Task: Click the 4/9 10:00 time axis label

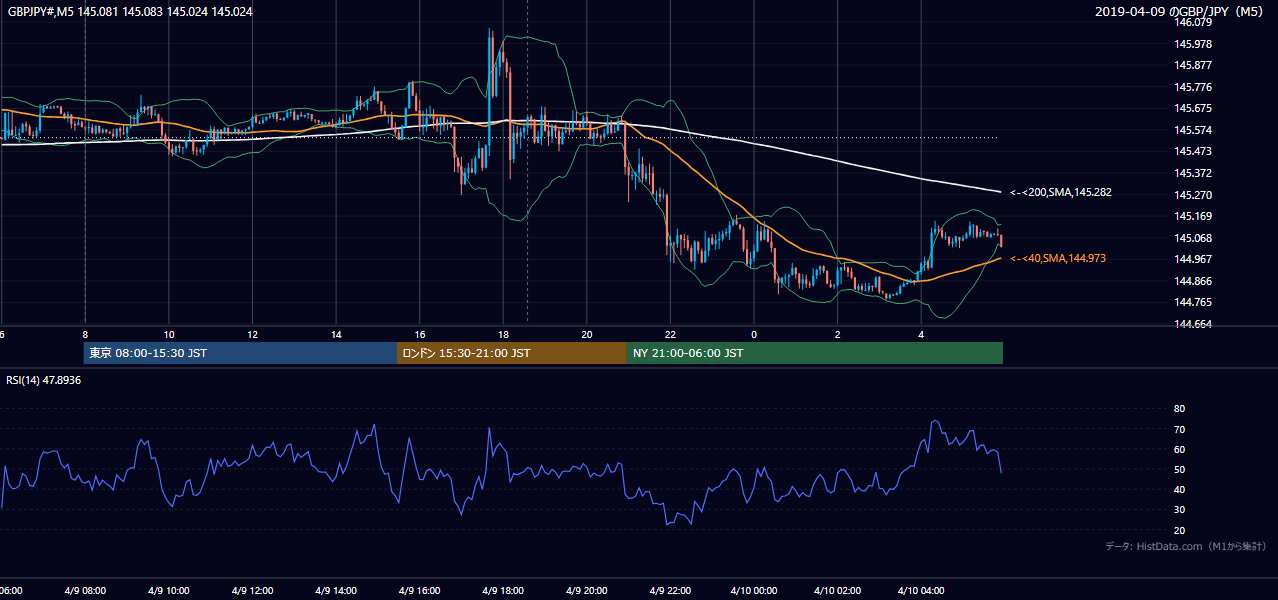Action: point(169,590)
